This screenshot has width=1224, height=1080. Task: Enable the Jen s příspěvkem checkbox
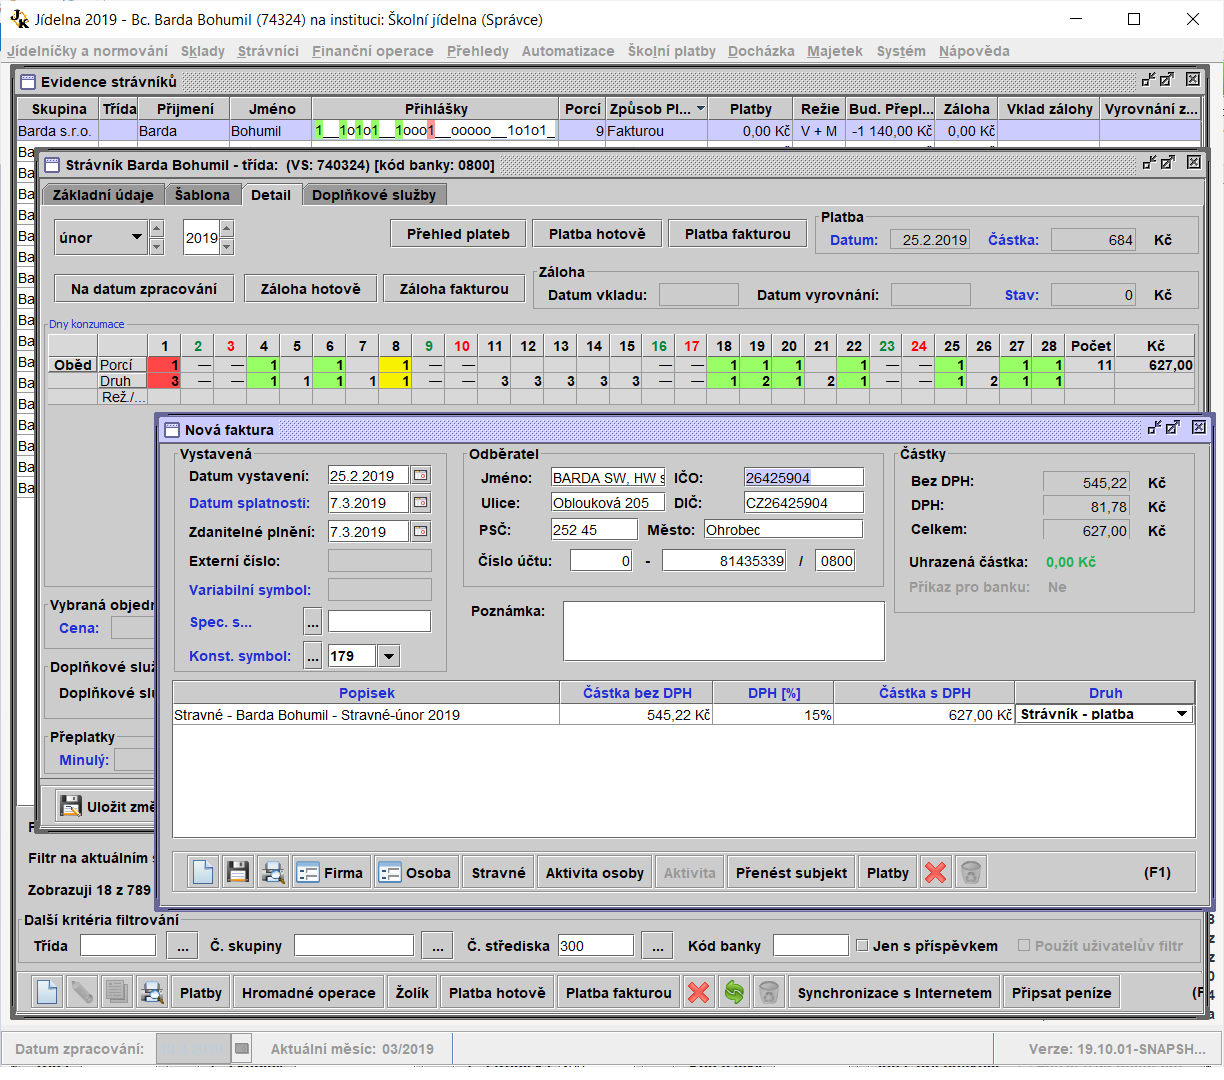(x=862, y=946)
